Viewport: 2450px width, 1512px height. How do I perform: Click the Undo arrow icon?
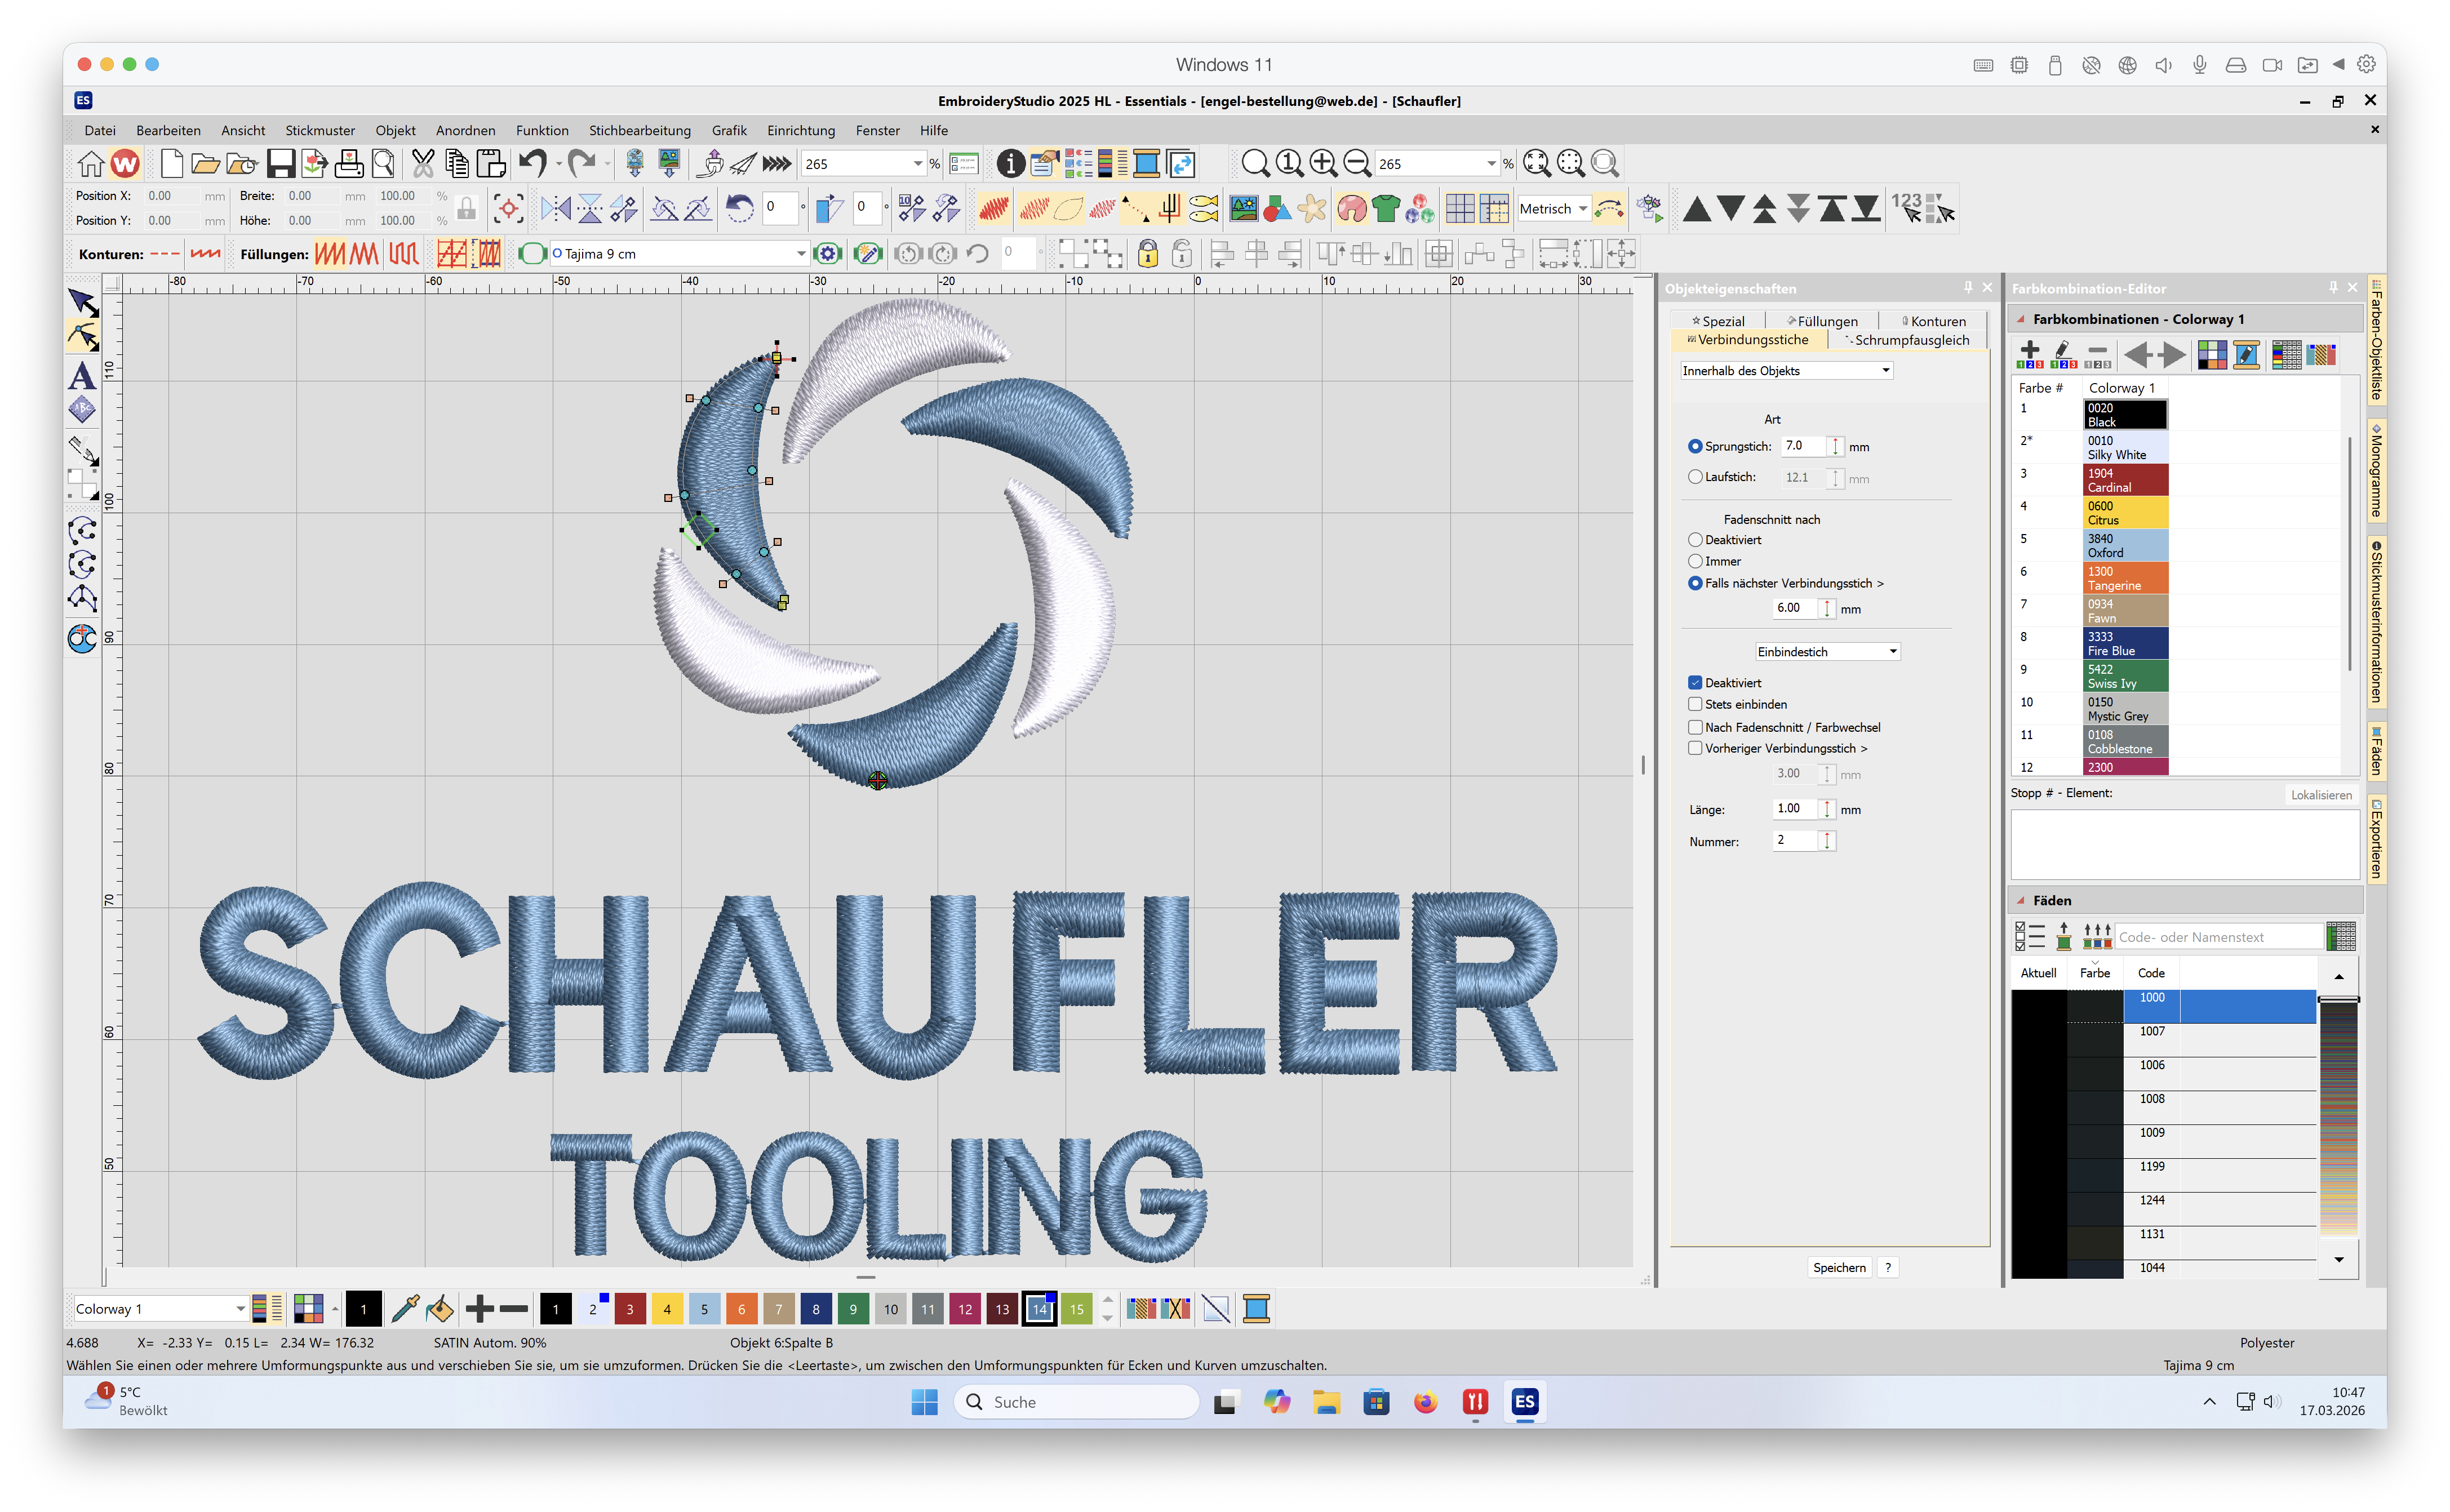click(x=532, y=163)
